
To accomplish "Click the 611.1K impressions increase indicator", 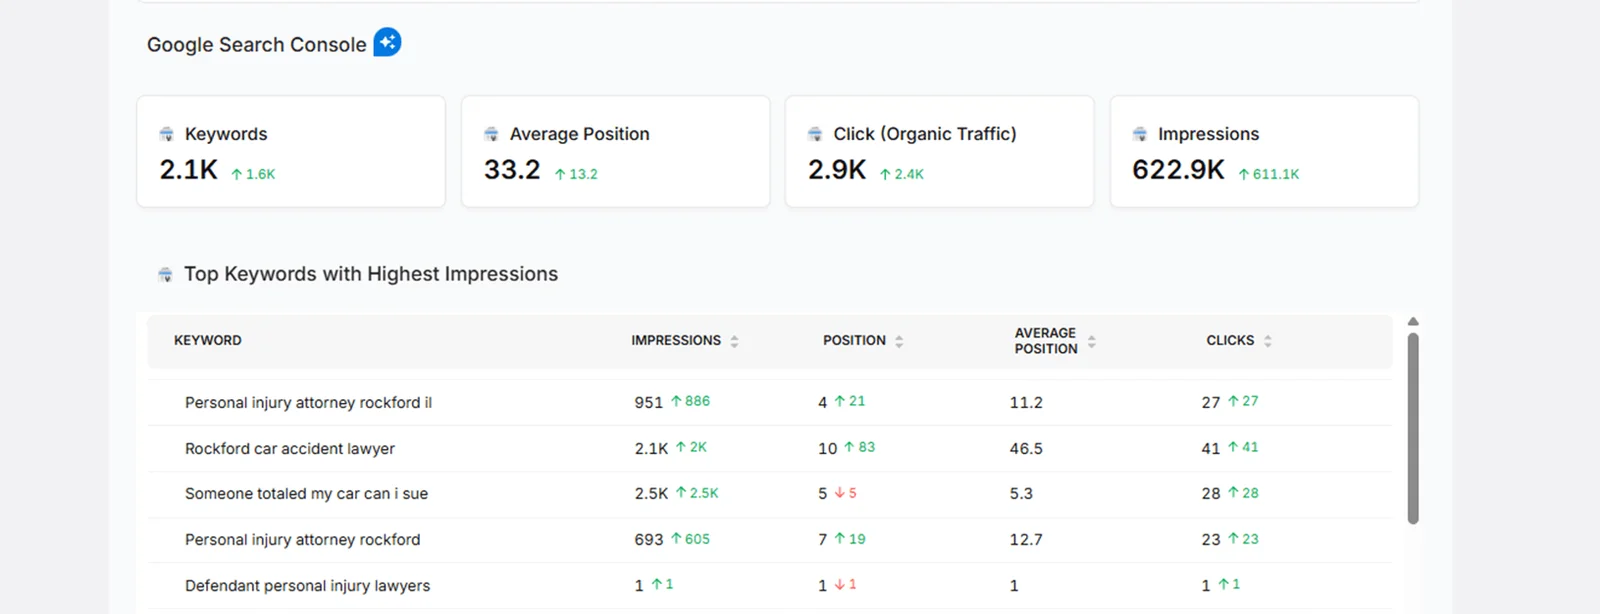I will [1269, 174].
